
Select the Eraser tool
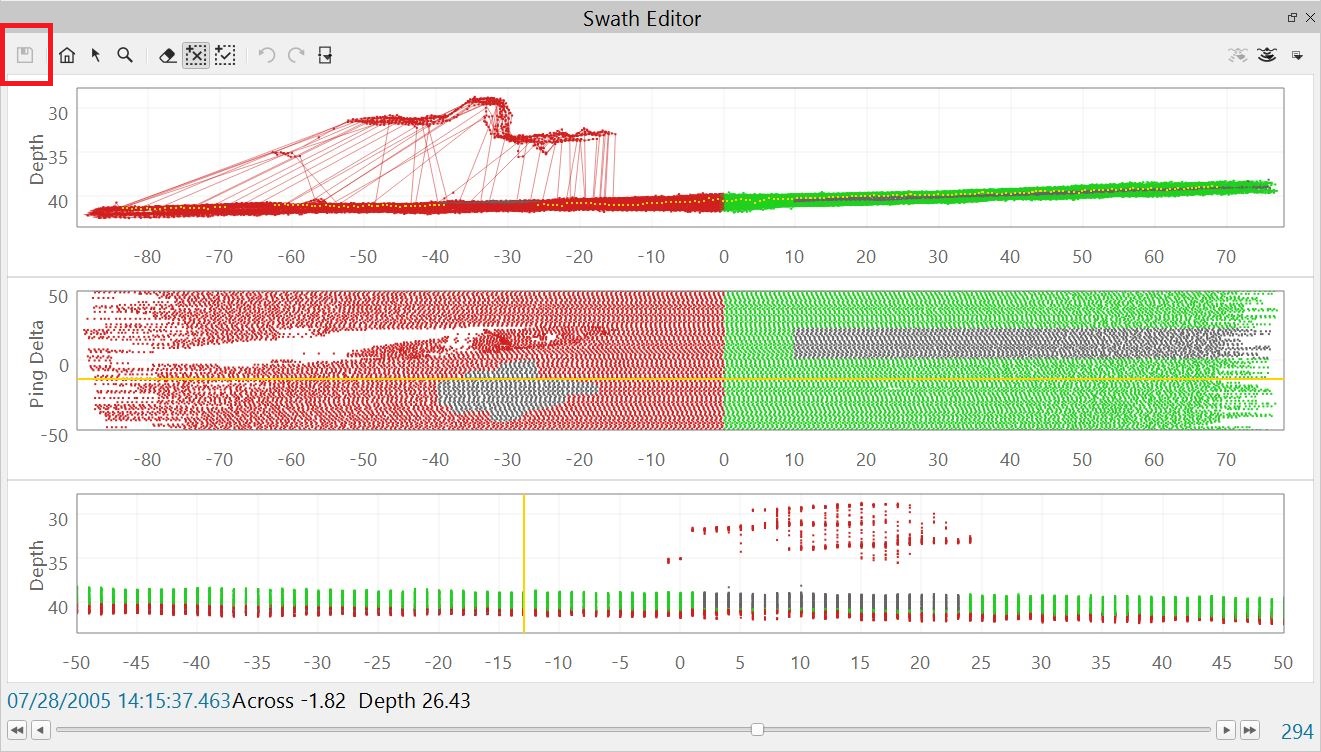tap(168, 56)
